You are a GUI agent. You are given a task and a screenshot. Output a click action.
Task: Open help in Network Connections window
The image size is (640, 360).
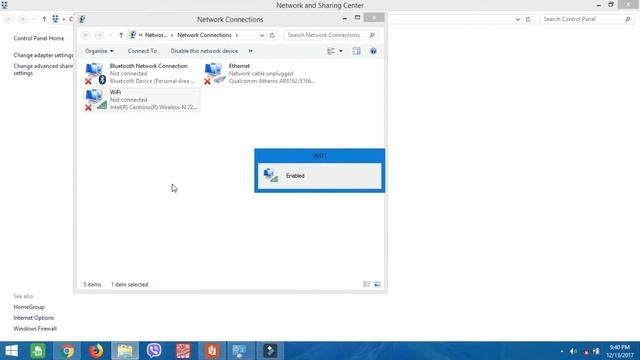(x=373, y=51)
